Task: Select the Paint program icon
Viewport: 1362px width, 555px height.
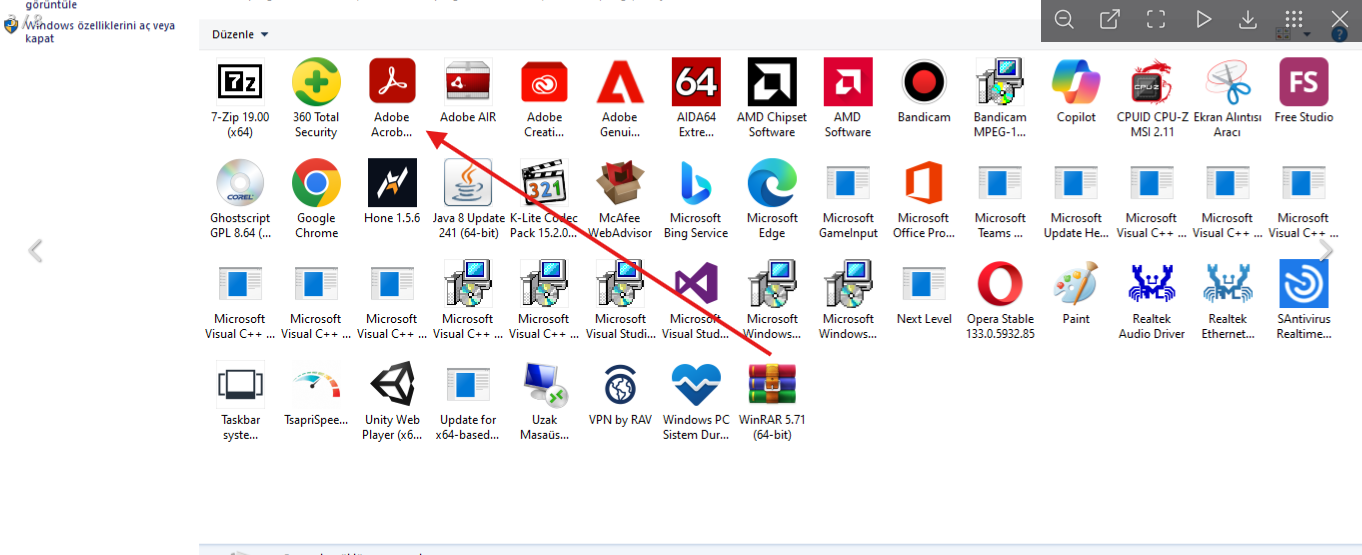Action: pyautogui.click(x=1076, y=284)
